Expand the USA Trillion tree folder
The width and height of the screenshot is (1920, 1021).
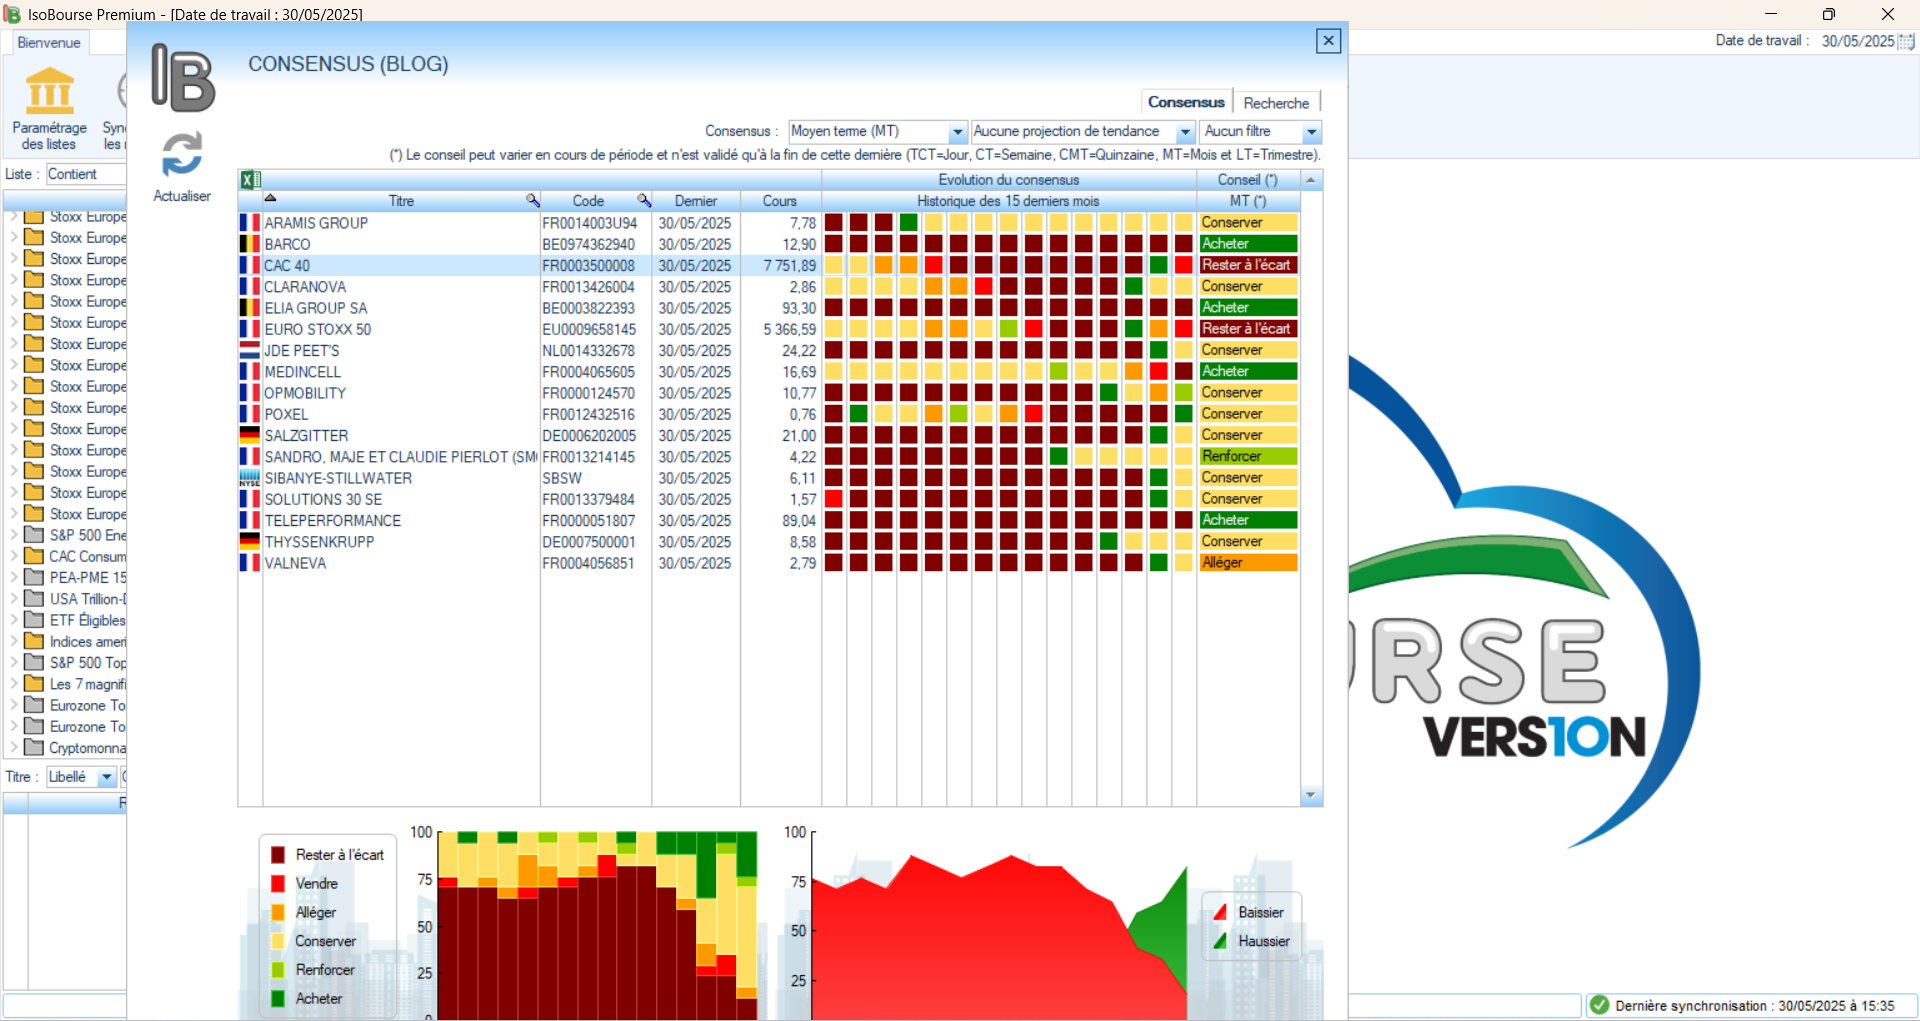[14, 598]
